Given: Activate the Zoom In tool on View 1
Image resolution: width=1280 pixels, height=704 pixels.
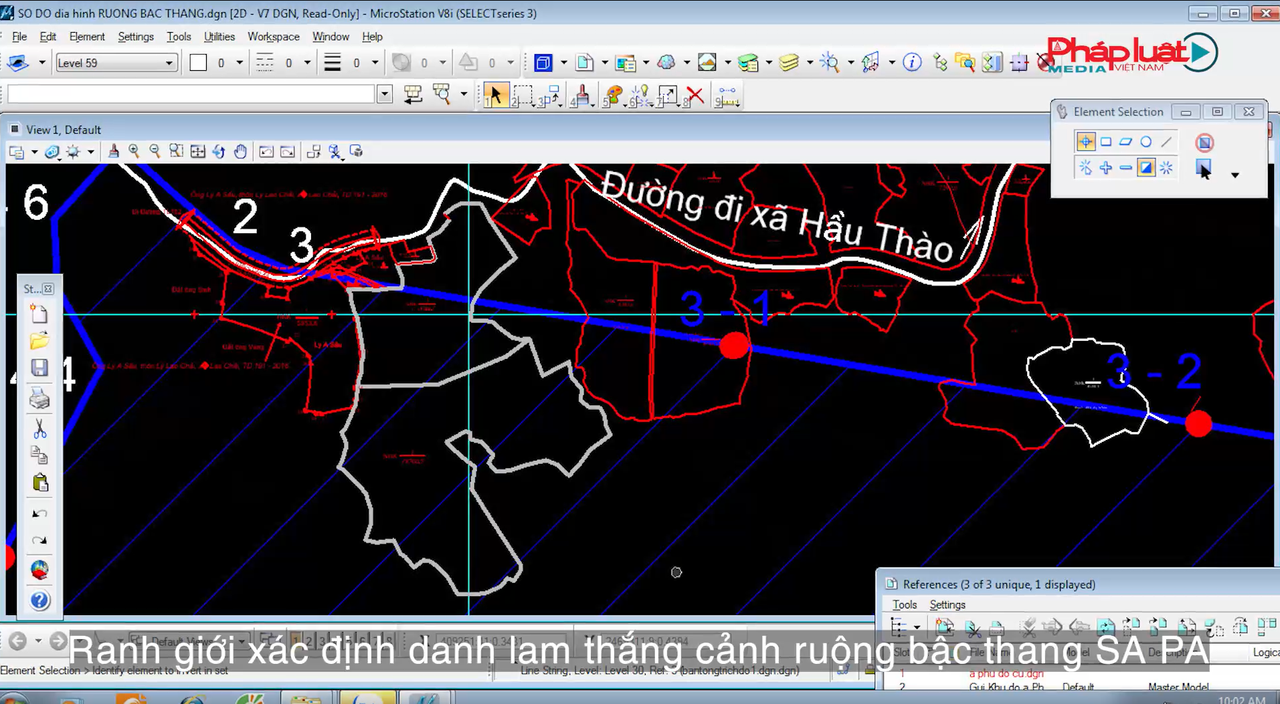Looking at the screenshot, I should click(x=133, y=151).
